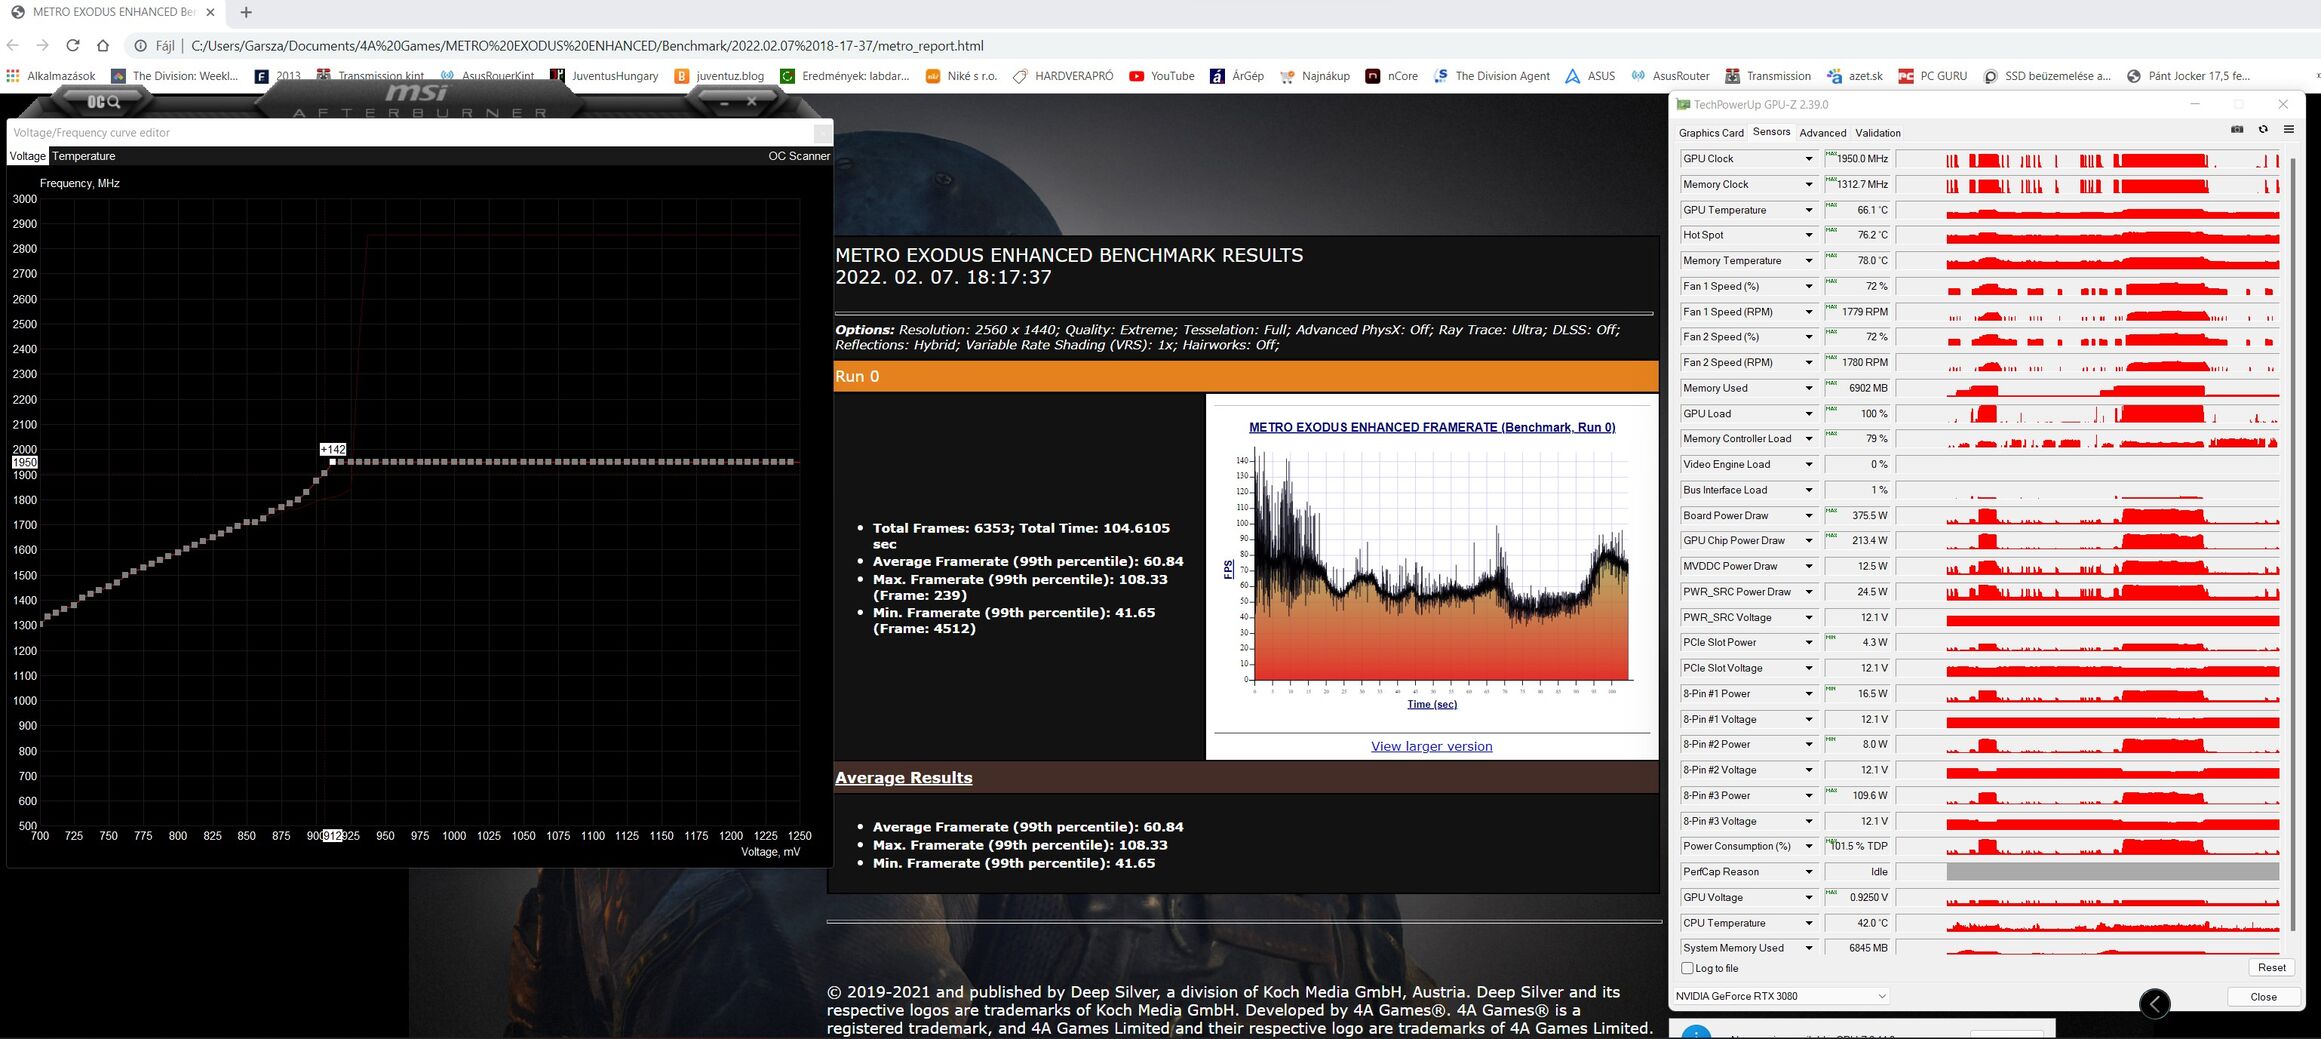Click the Run 0 orange header

(1245, 376)
